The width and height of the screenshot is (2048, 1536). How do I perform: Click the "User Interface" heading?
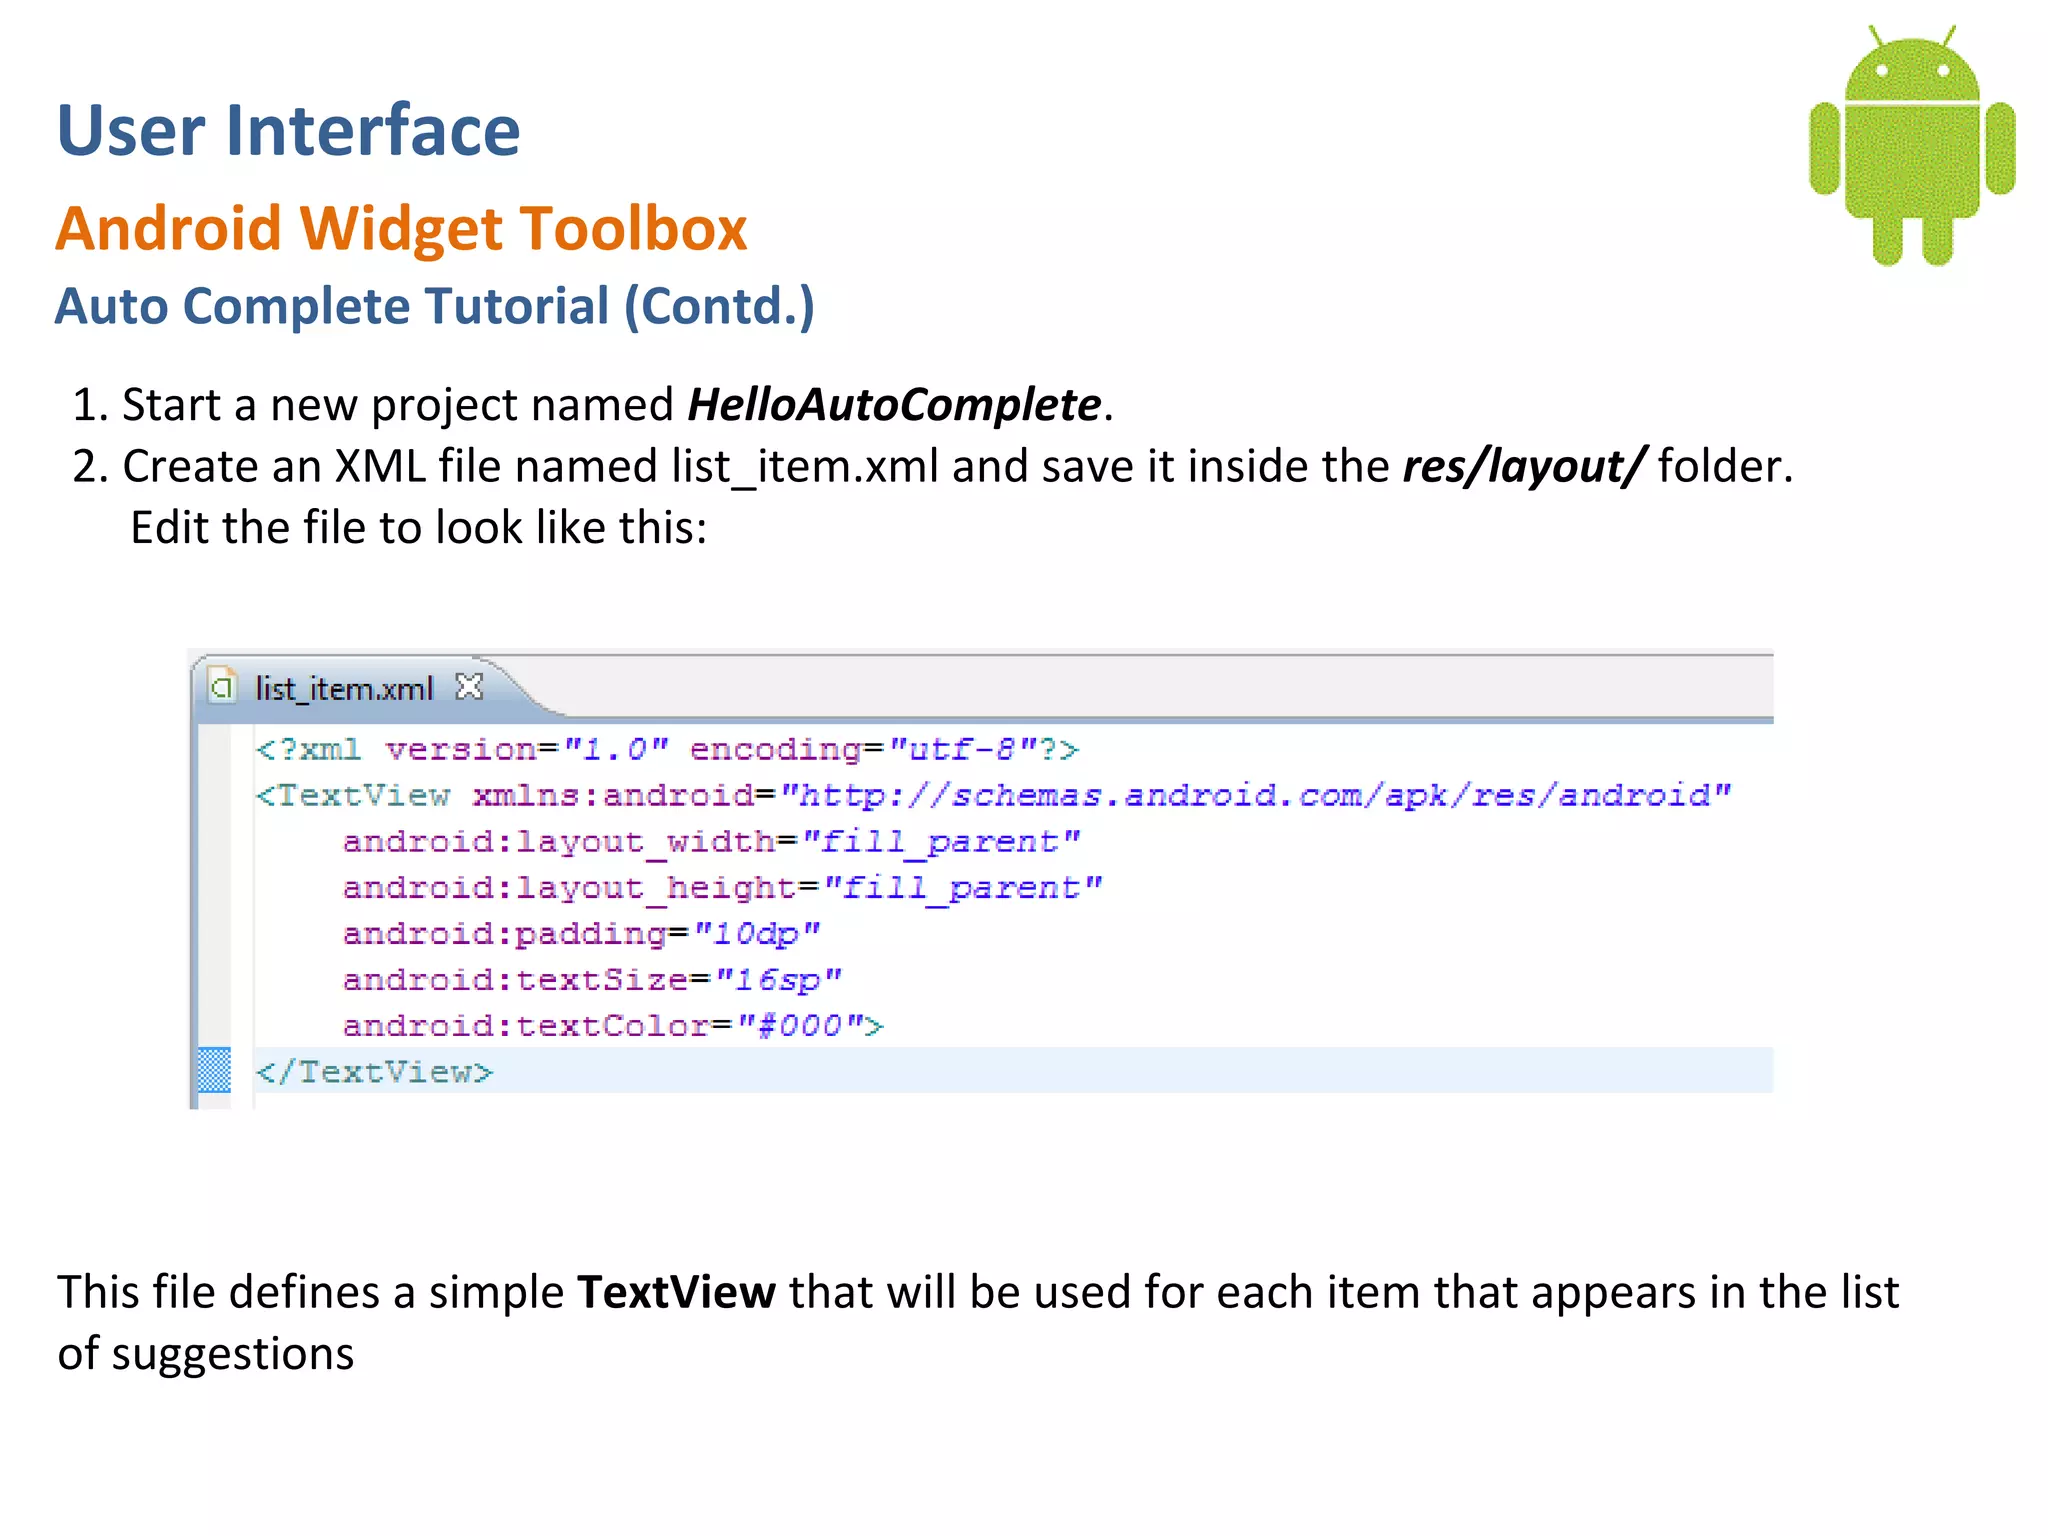tap(288, 131)
